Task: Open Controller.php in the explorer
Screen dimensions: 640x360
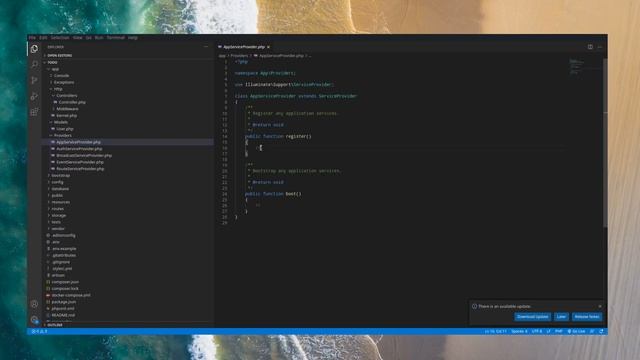Action: (72, 102)
